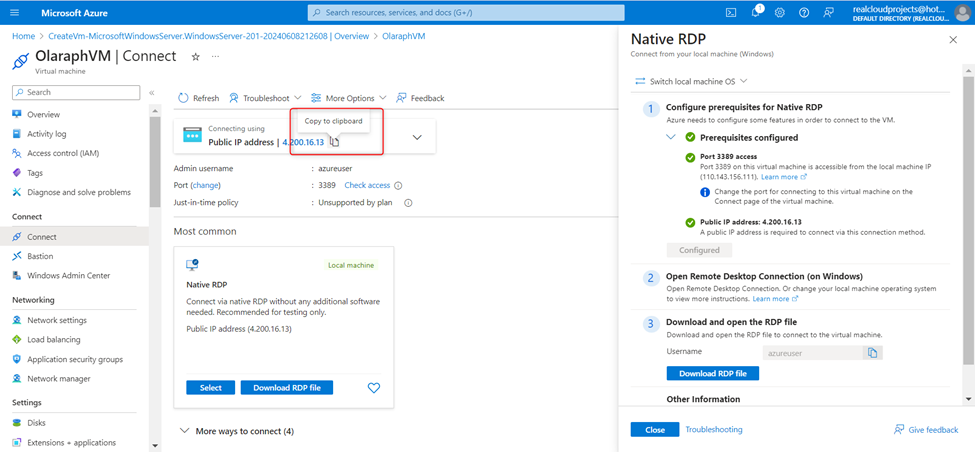Toggle the heart favorite on Native RDP card

[374, 388]
